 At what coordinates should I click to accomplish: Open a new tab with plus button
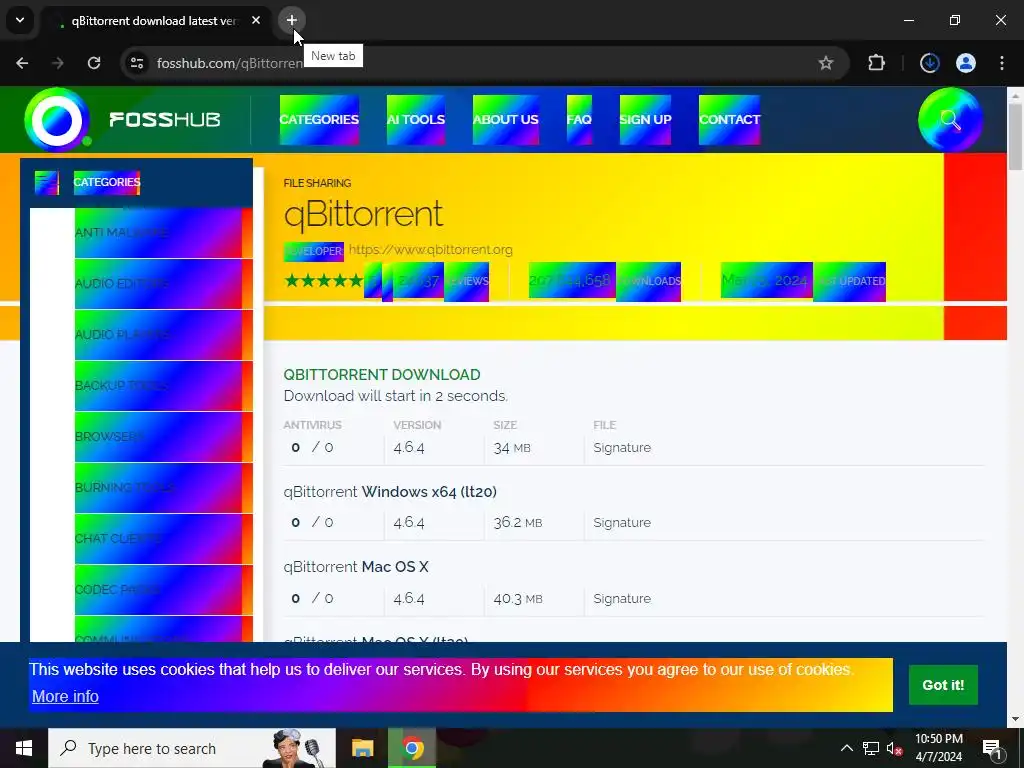coord(291,20)
